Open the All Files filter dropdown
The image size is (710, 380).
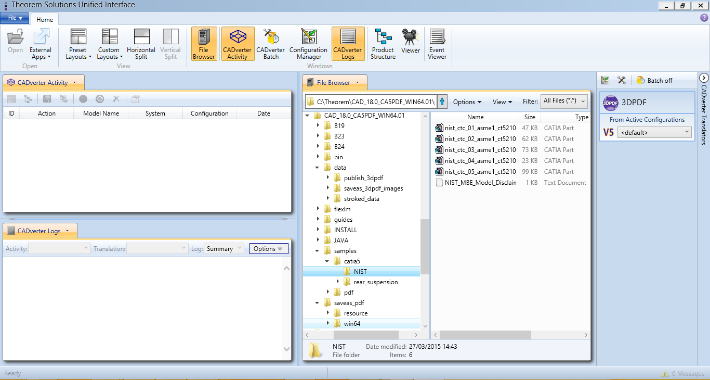pos(564,101)
